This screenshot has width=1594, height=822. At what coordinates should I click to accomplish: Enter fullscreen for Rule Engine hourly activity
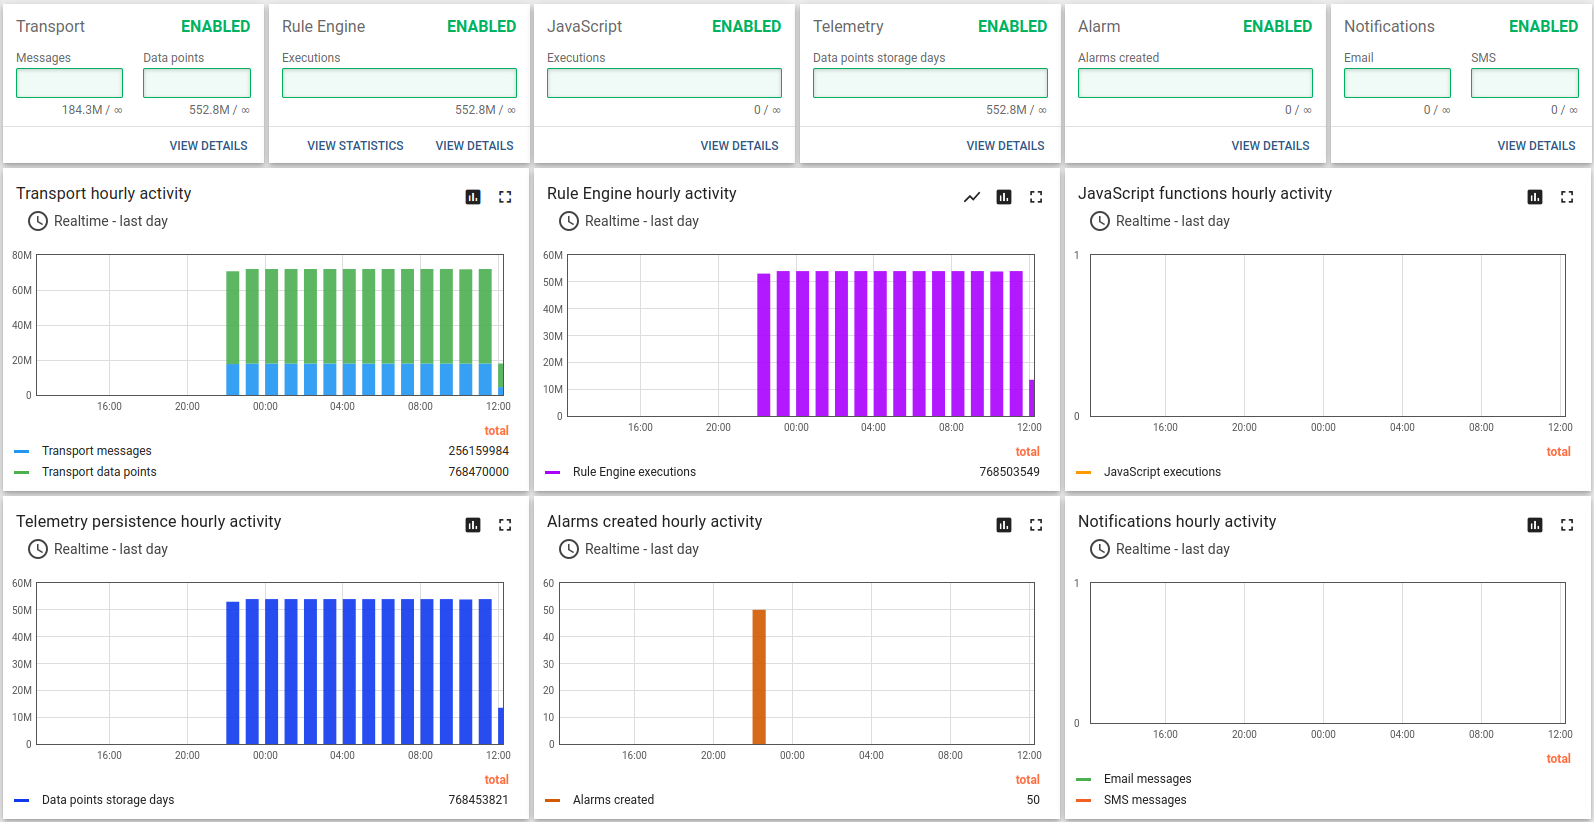point(1036,197)
